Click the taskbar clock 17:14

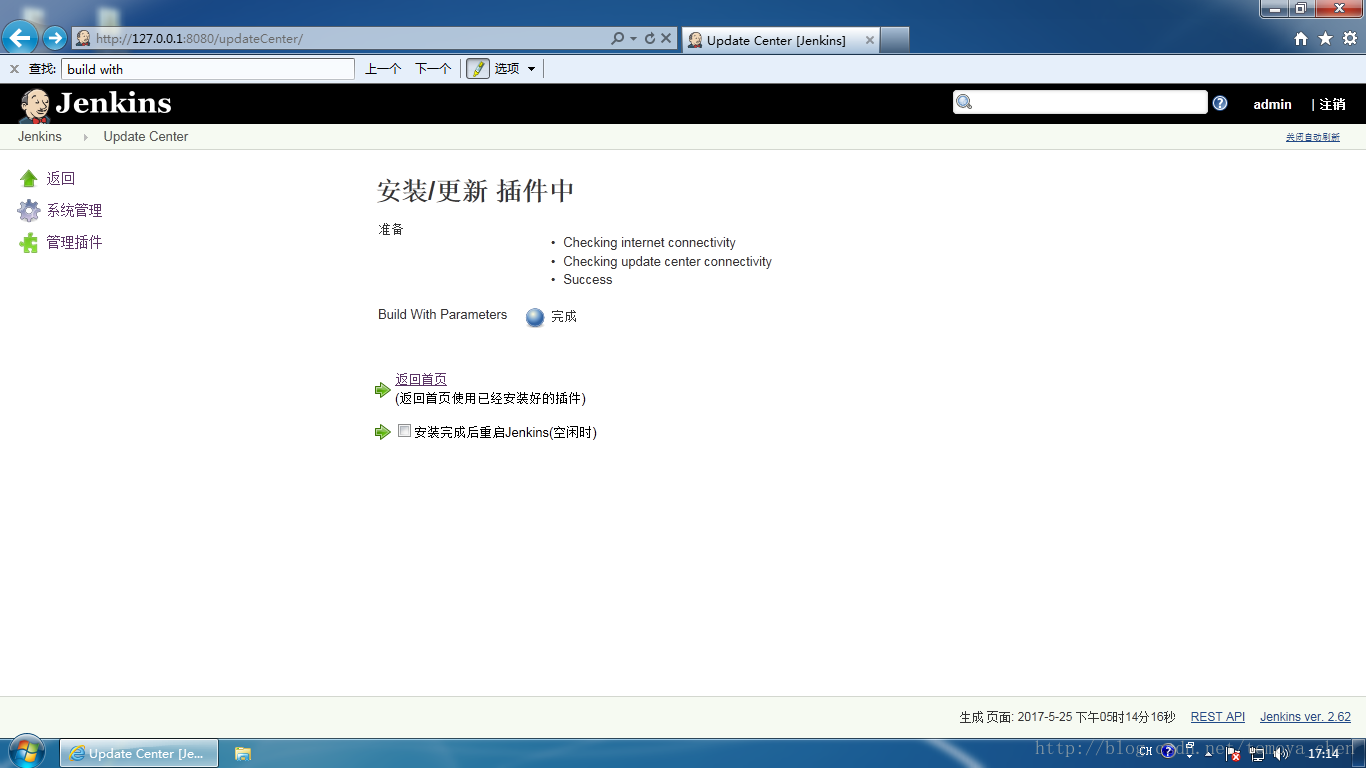tap(1323, 754)
